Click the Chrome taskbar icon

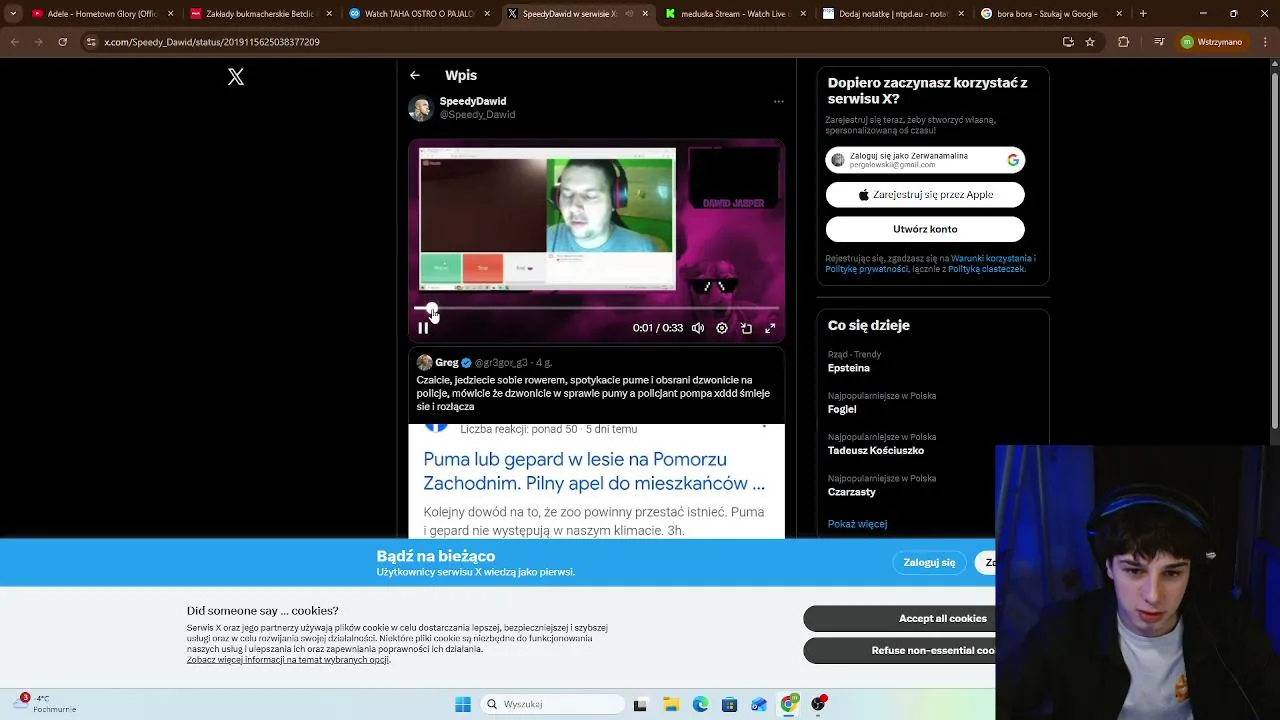click(789, 704)
